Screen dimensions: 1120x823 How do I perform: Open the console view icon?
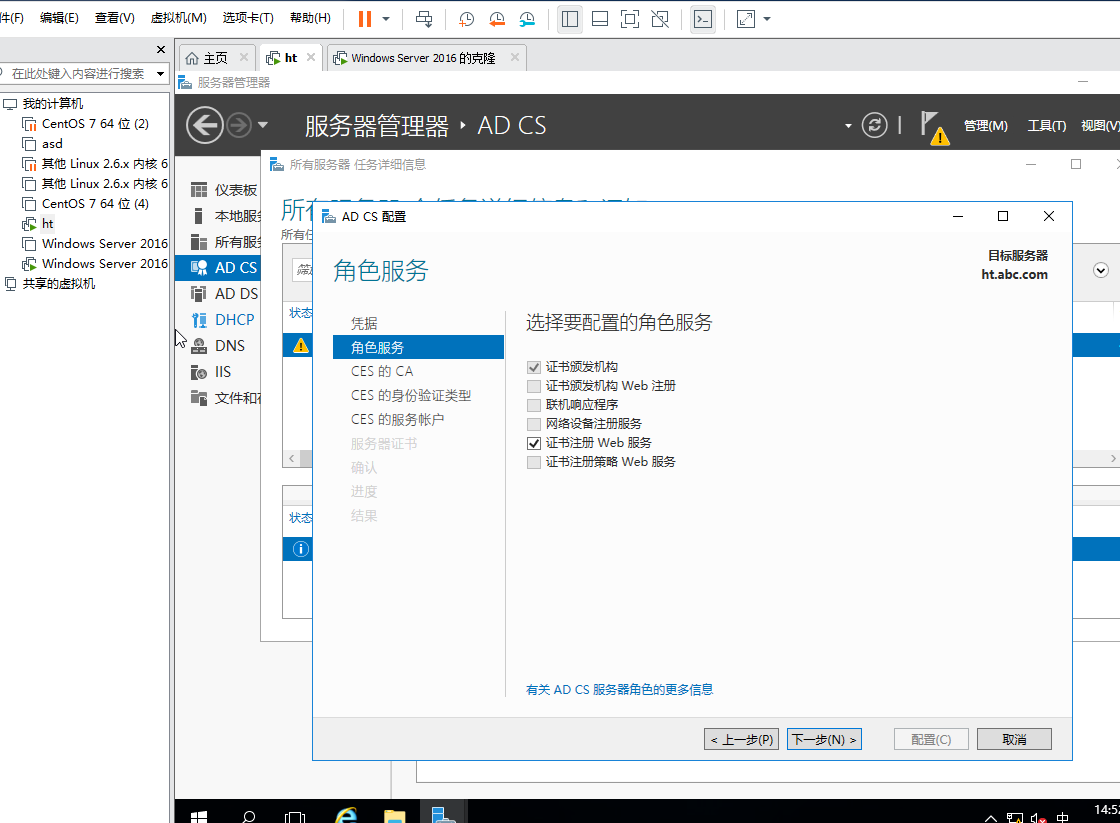tap(703, 19)
